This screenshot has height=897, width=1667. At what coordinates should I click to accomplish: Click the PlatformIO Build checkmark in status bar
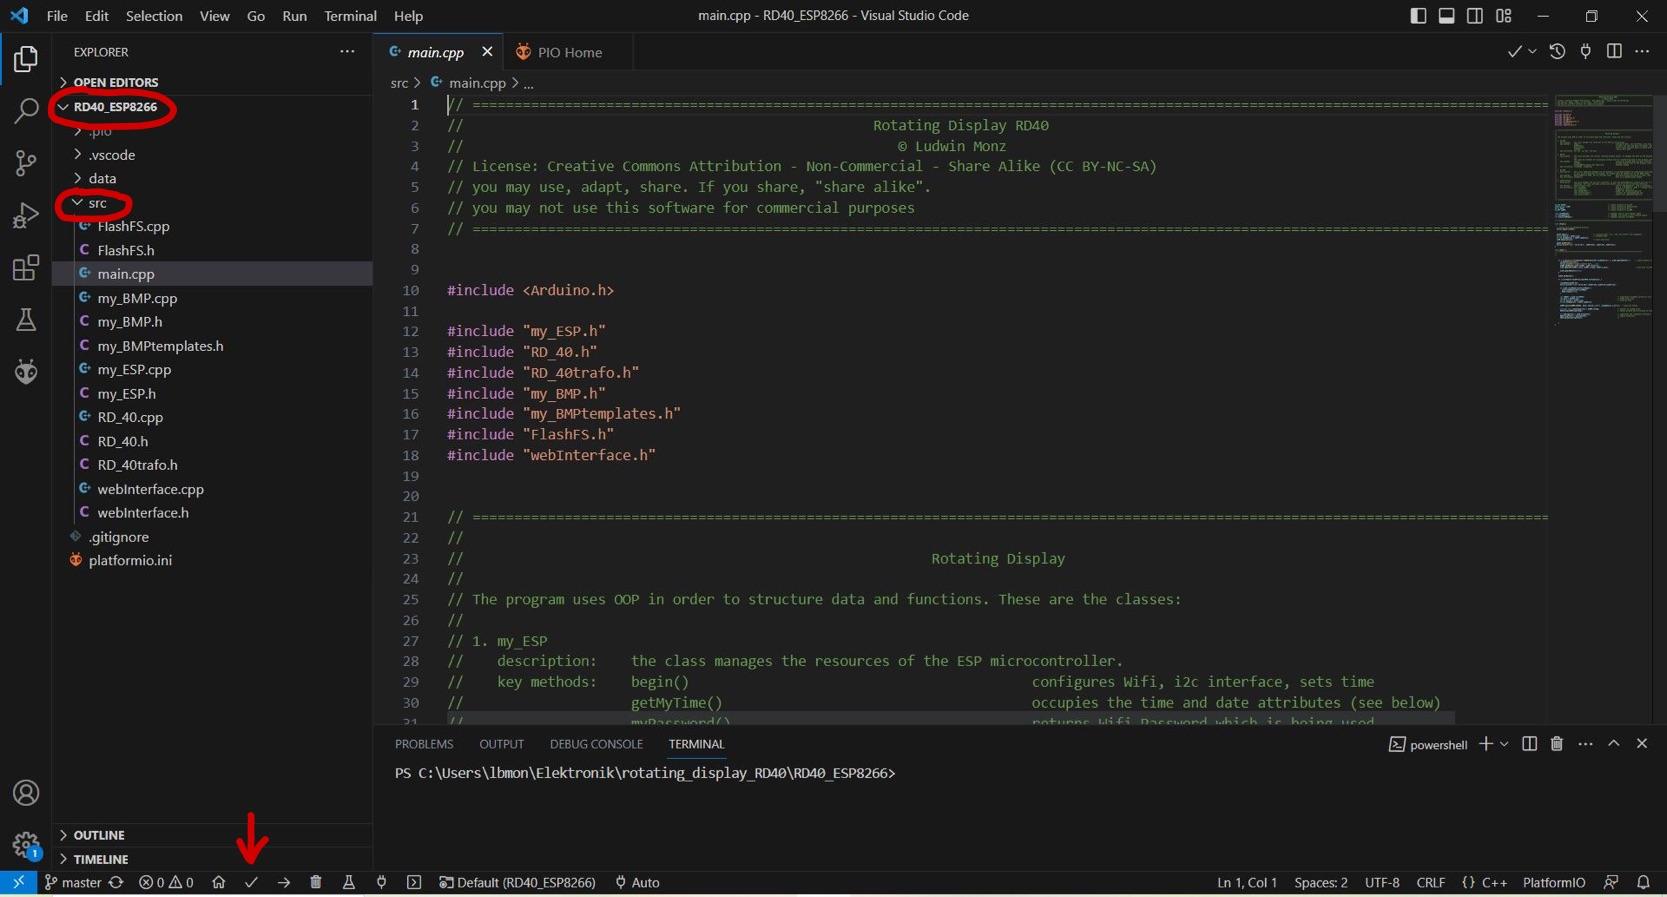pyautogui.click(x=251, y=882)
